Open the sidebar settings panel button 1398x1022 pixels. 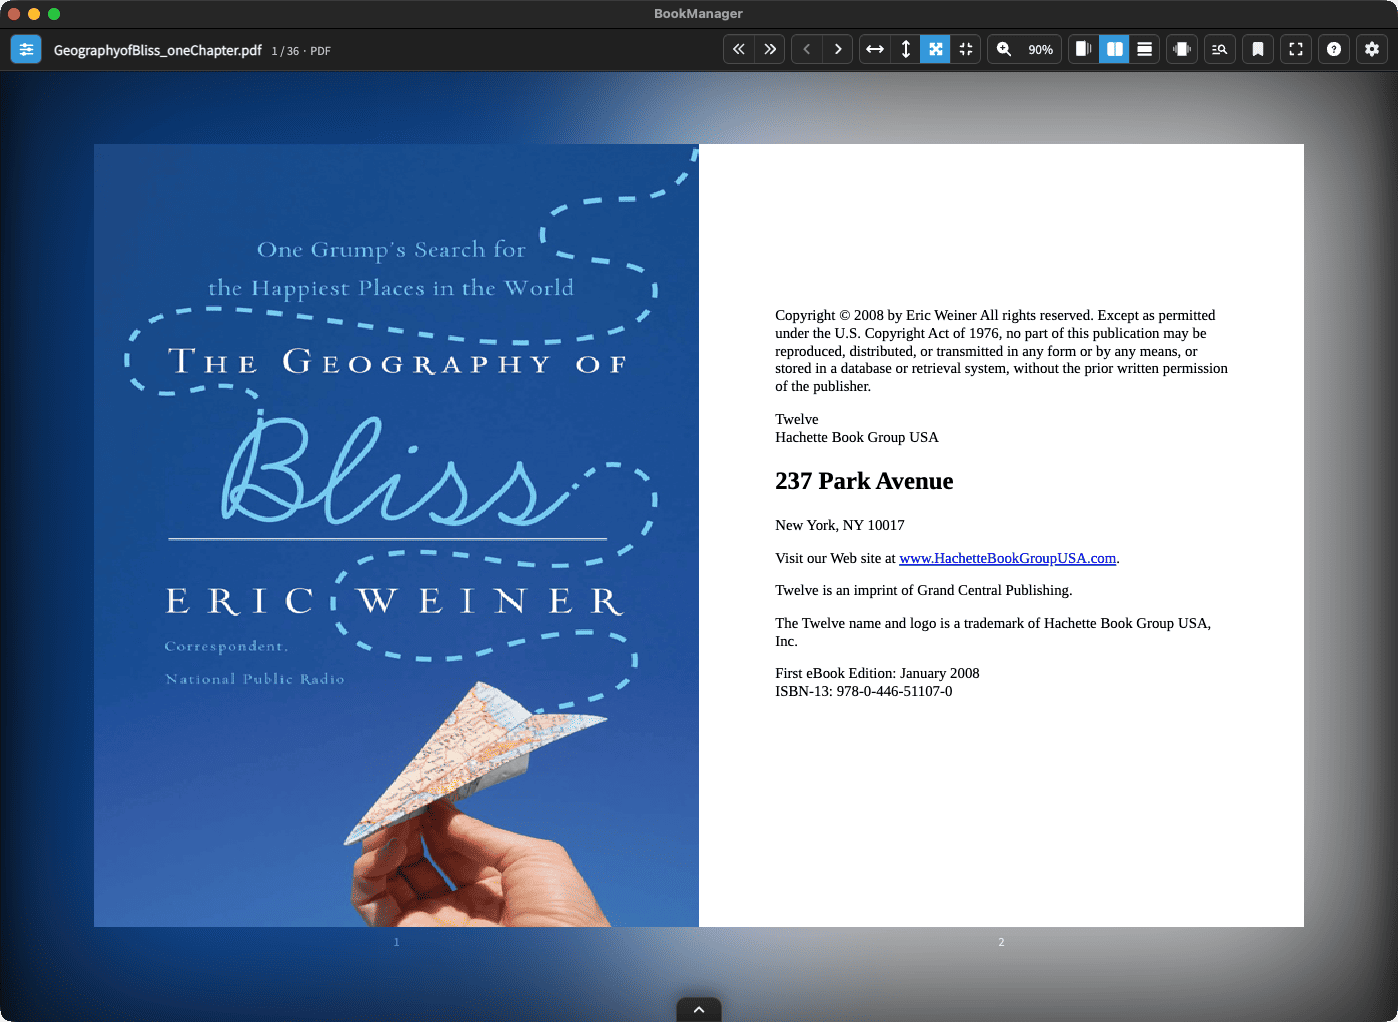click(x=26, y=49)
